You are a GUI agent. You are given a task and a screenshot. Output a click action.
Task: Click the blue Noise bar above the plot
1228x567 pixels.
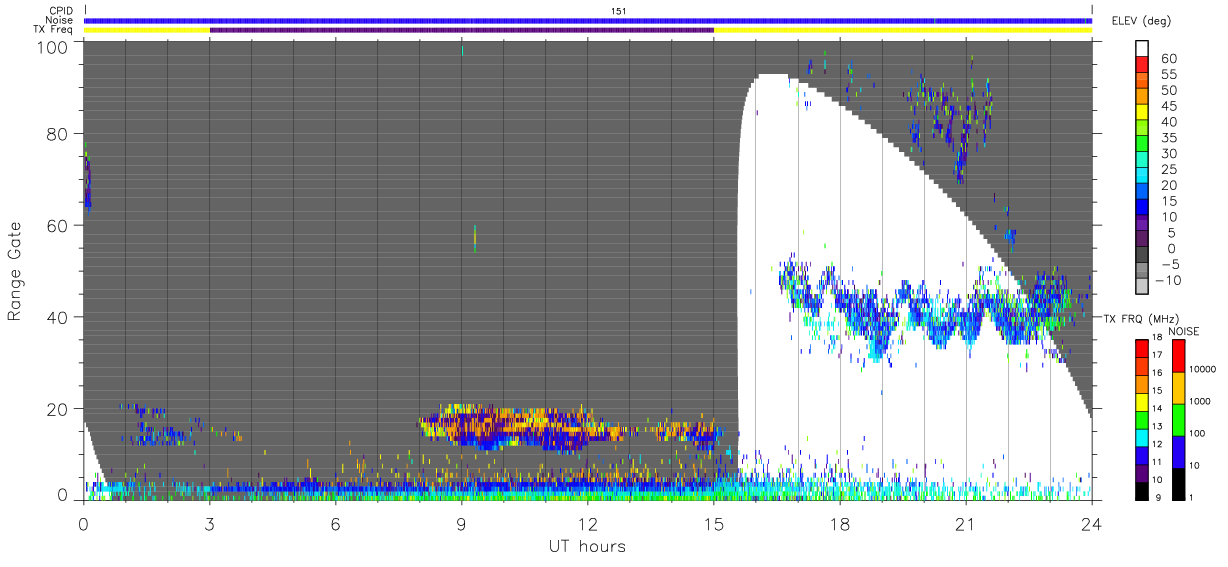pyautogui.click(x=588, y=20)
